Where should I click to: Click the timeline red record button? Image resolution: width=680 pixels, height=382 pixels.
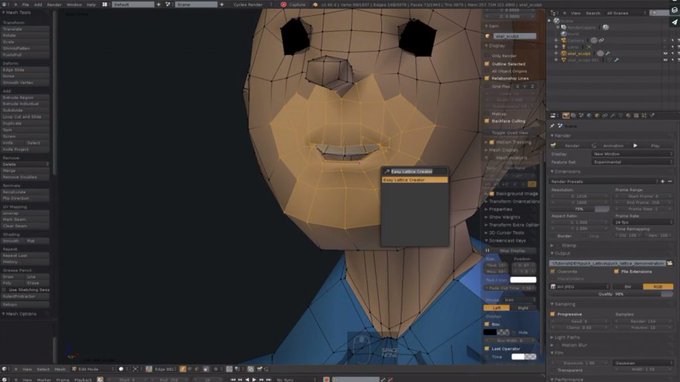(327, 379)
